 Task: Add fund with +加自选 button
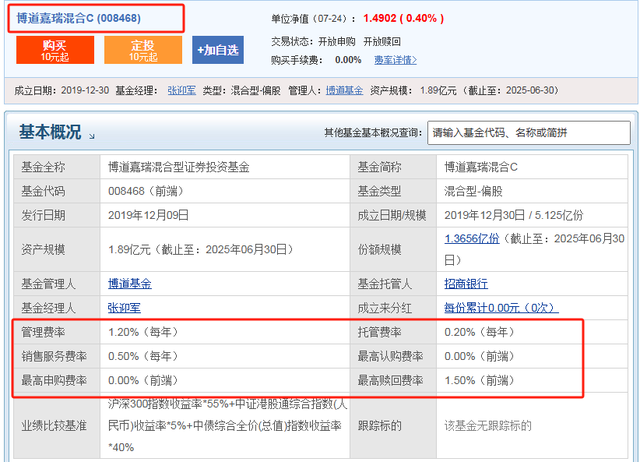[218, 50]
